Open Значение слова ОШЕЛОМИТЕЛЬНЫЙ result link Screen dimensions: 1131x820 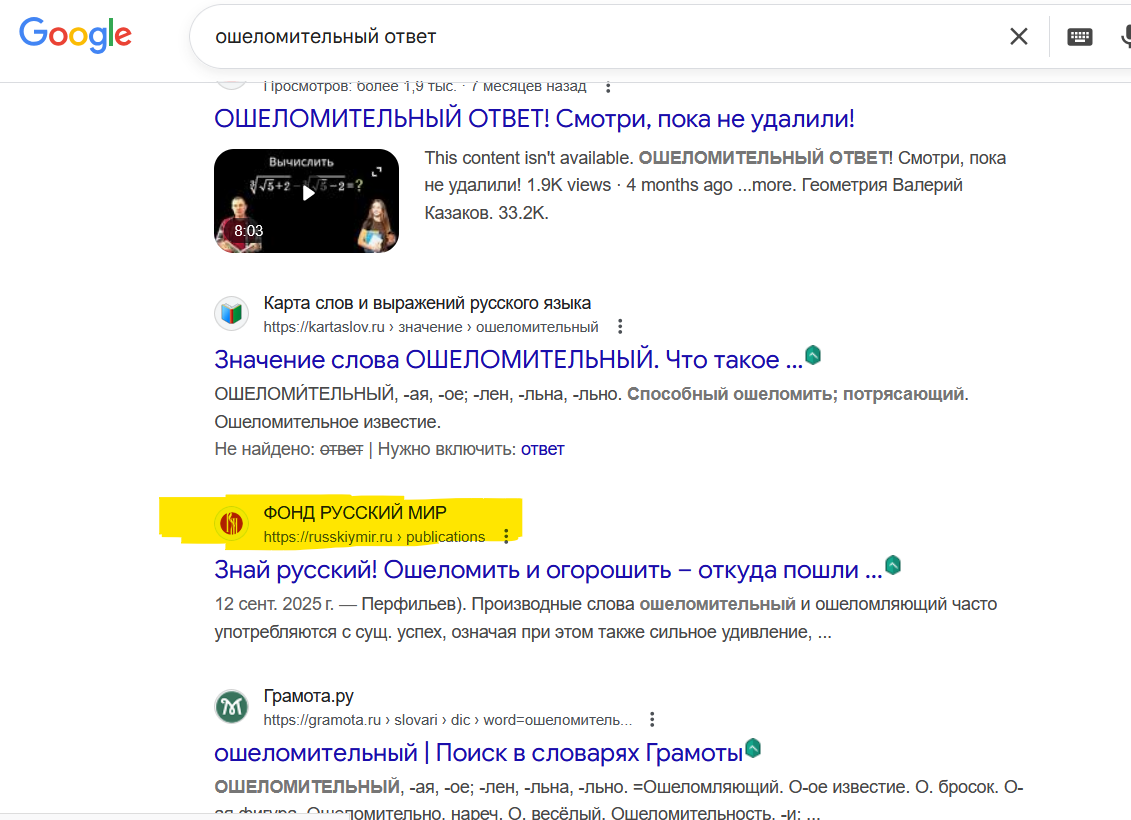pyautogui.click(x=508, y=359)
